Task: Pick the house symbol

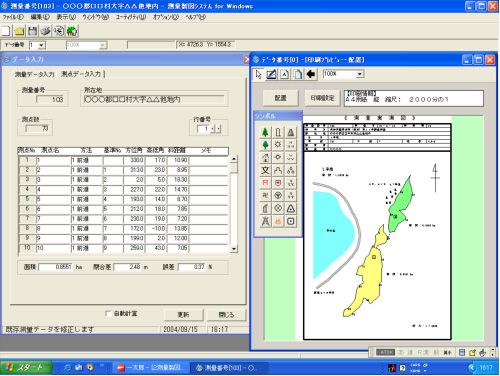Action: 265,158
